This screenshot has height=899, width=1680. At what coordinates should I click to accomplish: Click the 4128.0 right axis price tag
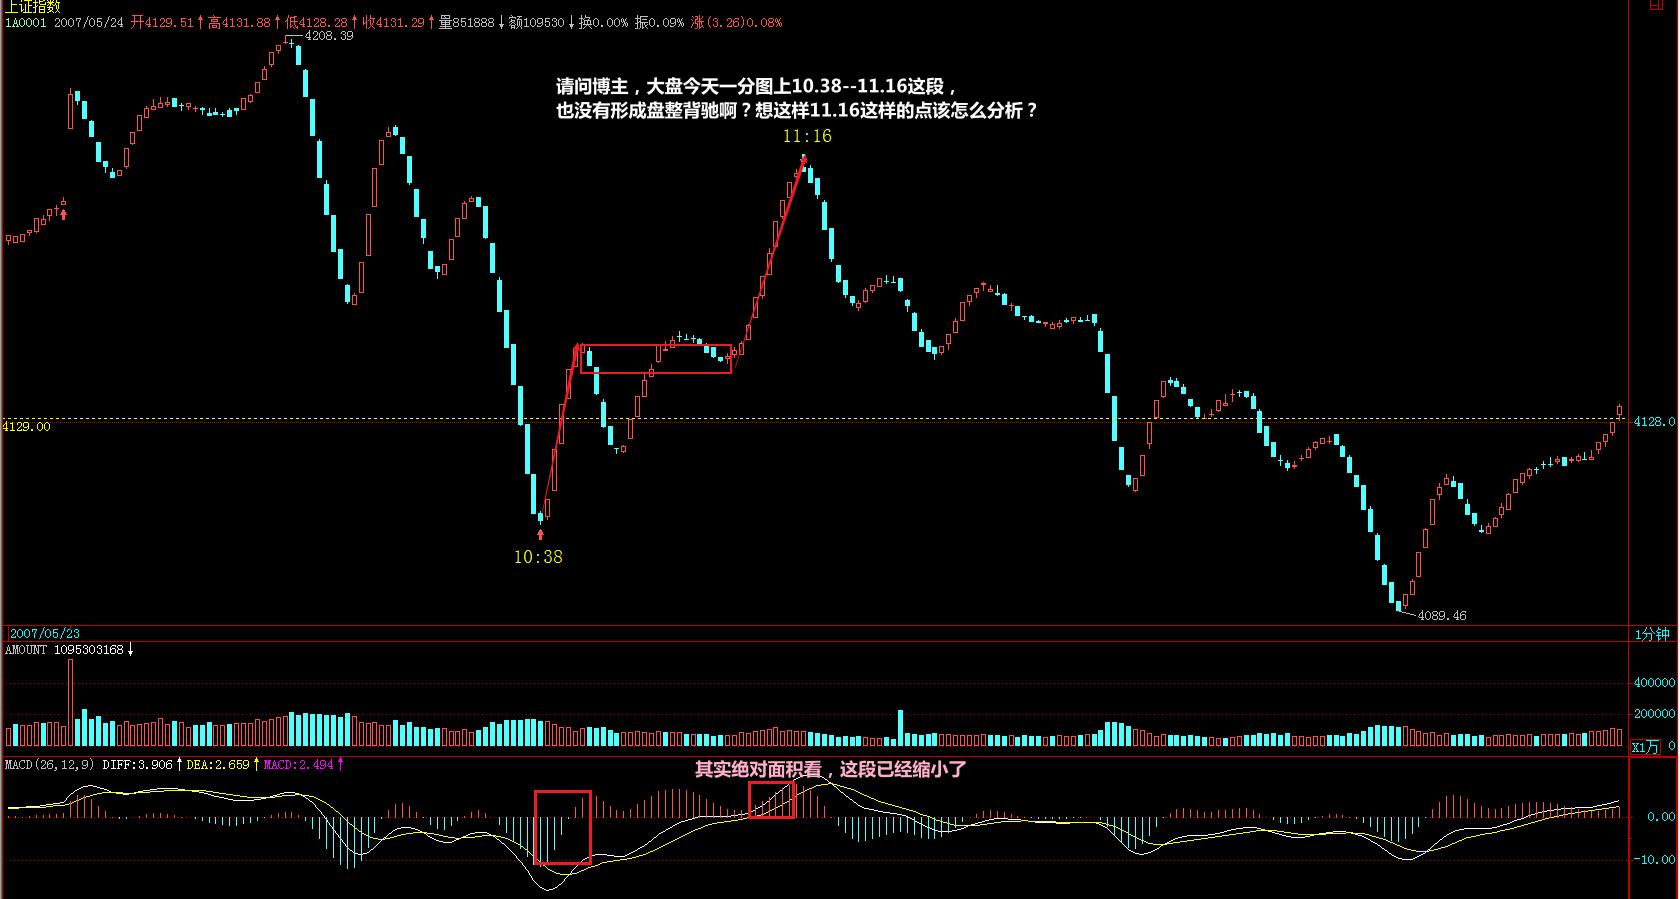pos(1653,422)
